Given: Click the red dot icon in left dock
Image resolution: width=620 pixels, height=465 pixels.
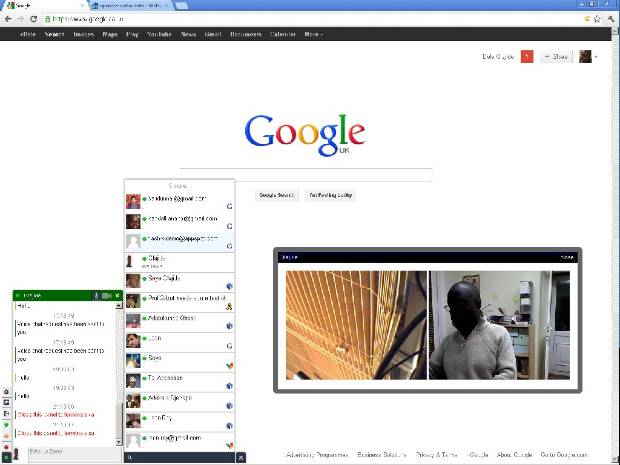Looking at the screenshot, I should (6, 447).
